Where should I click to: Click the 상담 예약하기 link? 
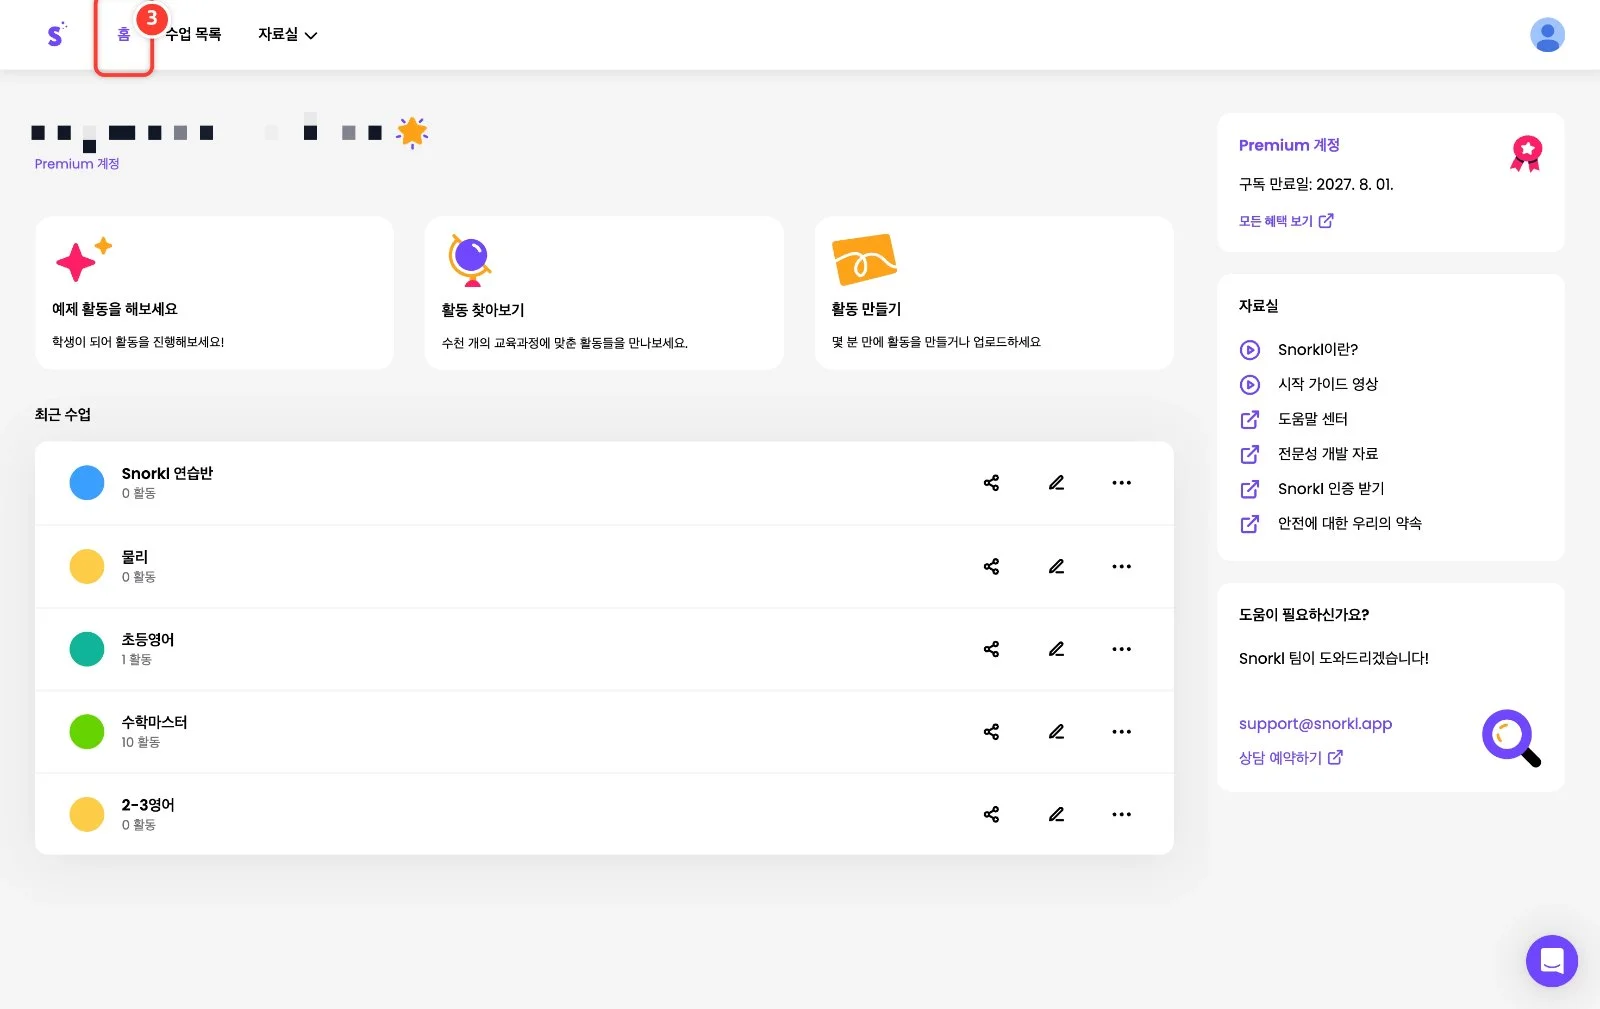1290,758
